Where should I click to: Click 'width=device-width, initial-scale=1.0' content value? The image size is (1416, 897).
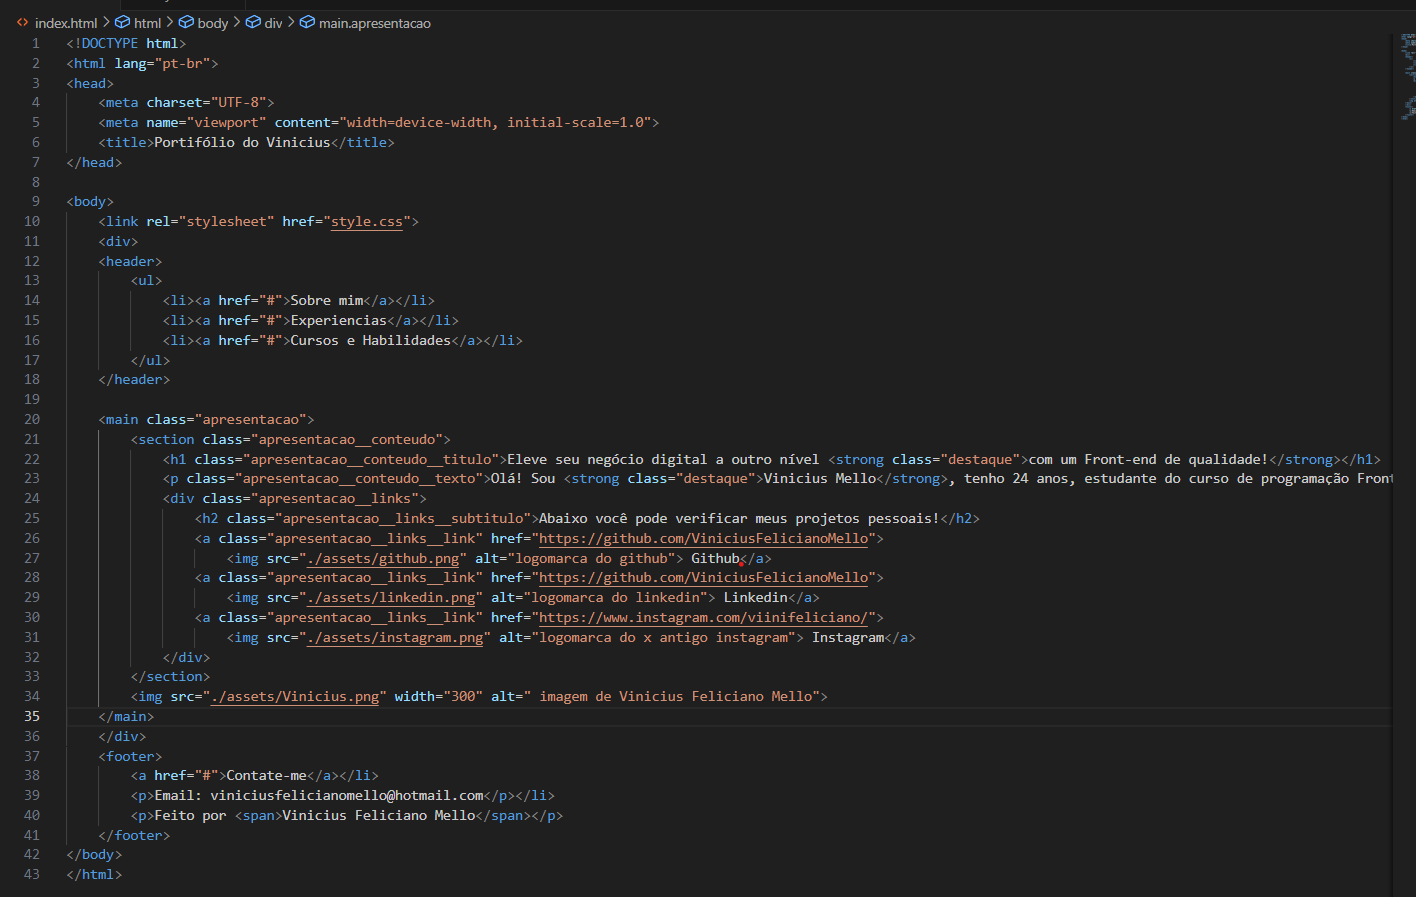coord(495,123)
